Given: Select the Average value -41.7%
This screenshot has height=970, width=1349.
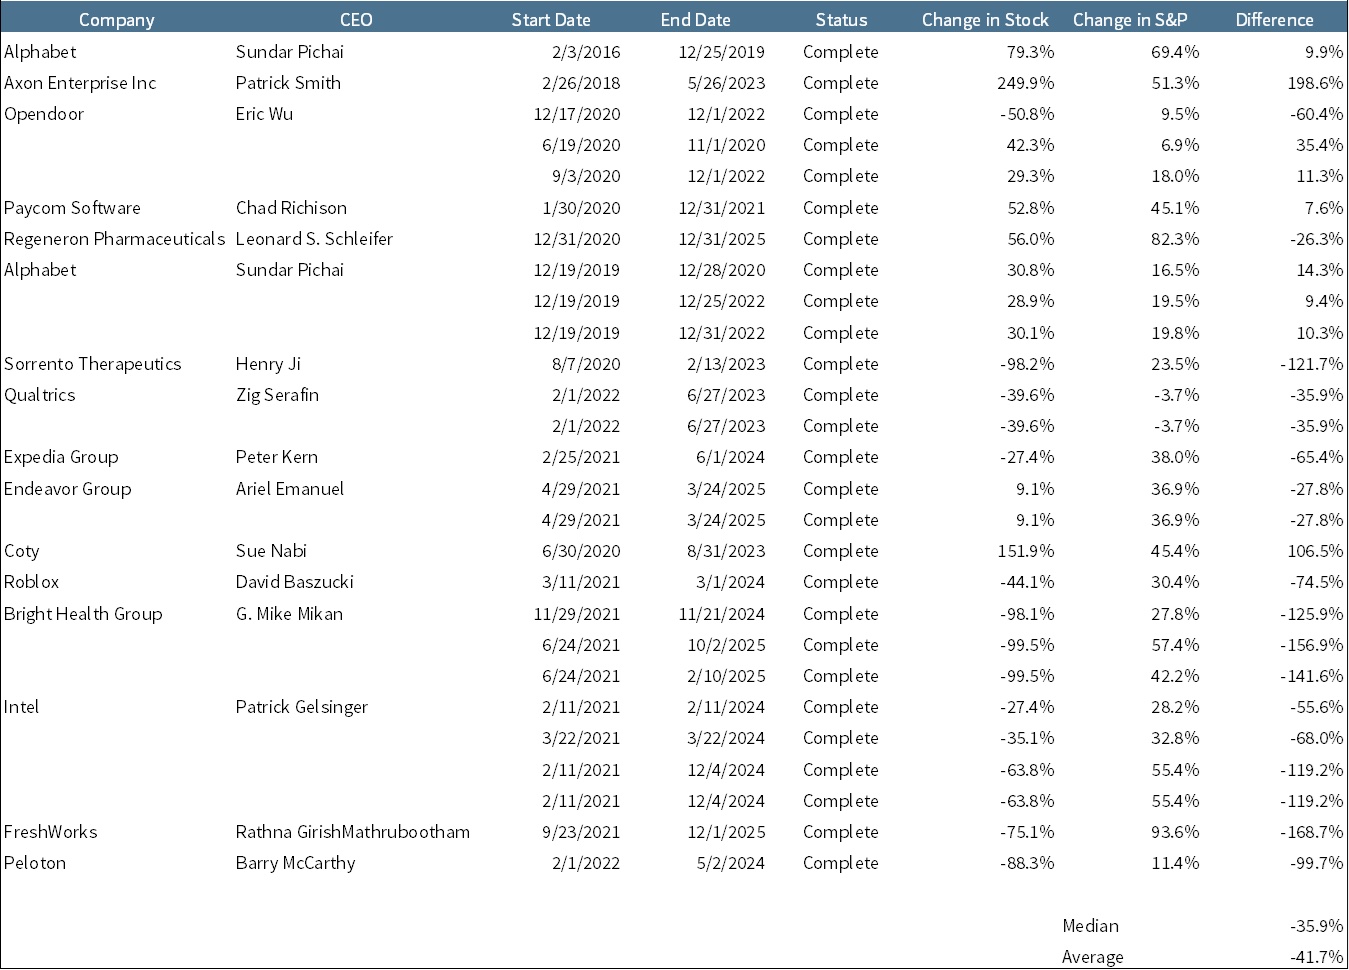Looking at the screenshot, I should 1316,957.
